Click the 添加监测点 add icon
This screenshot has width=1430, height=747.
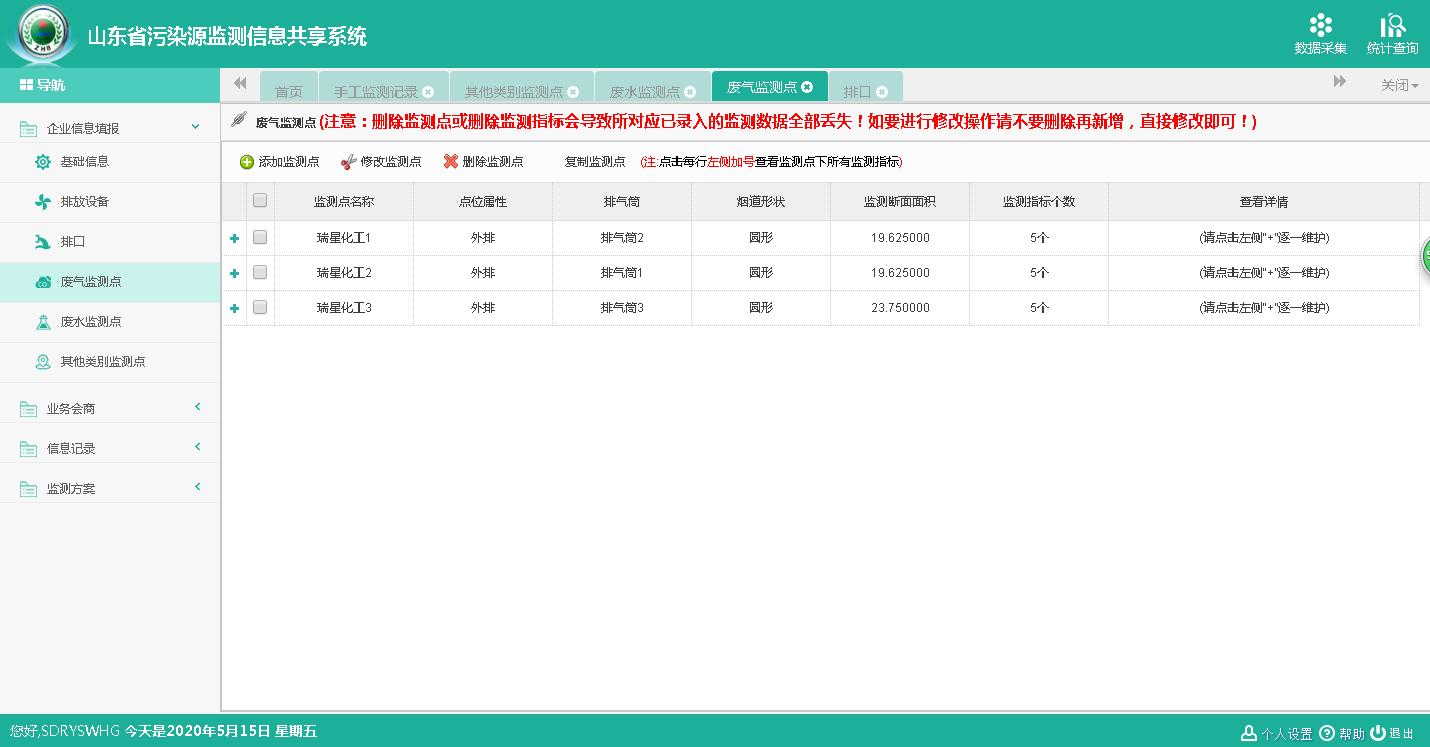pos(247,162)
